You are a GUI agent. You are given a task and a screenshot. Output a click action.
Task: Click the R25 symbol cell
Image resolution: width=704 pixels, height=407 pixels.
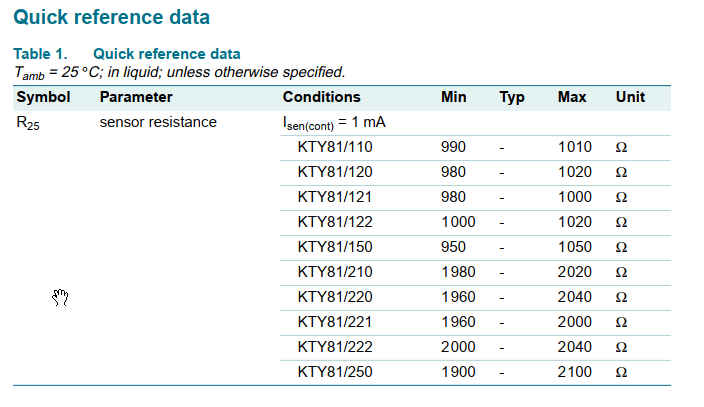28,123
